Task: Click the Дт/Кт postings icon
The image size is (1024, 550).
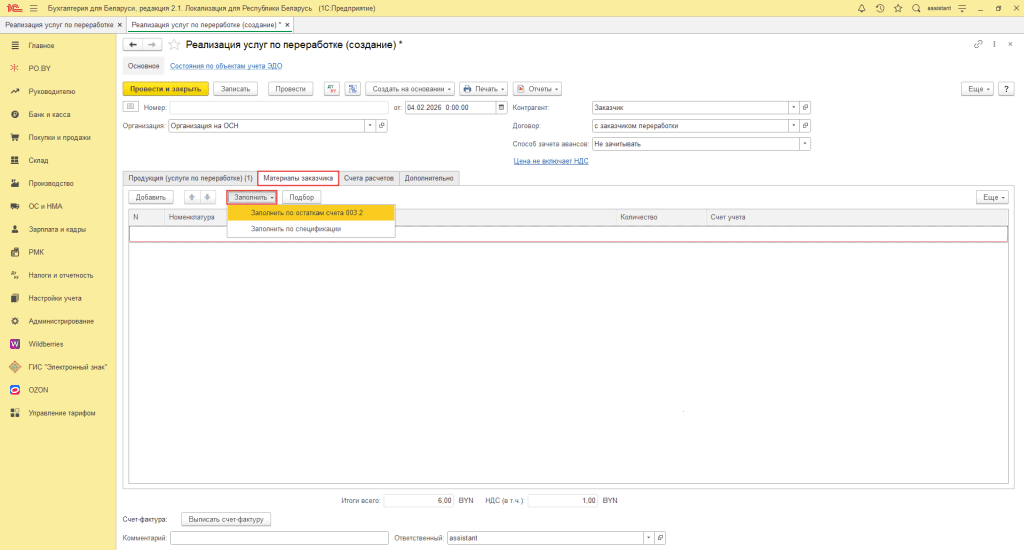Action: point(333,89)
